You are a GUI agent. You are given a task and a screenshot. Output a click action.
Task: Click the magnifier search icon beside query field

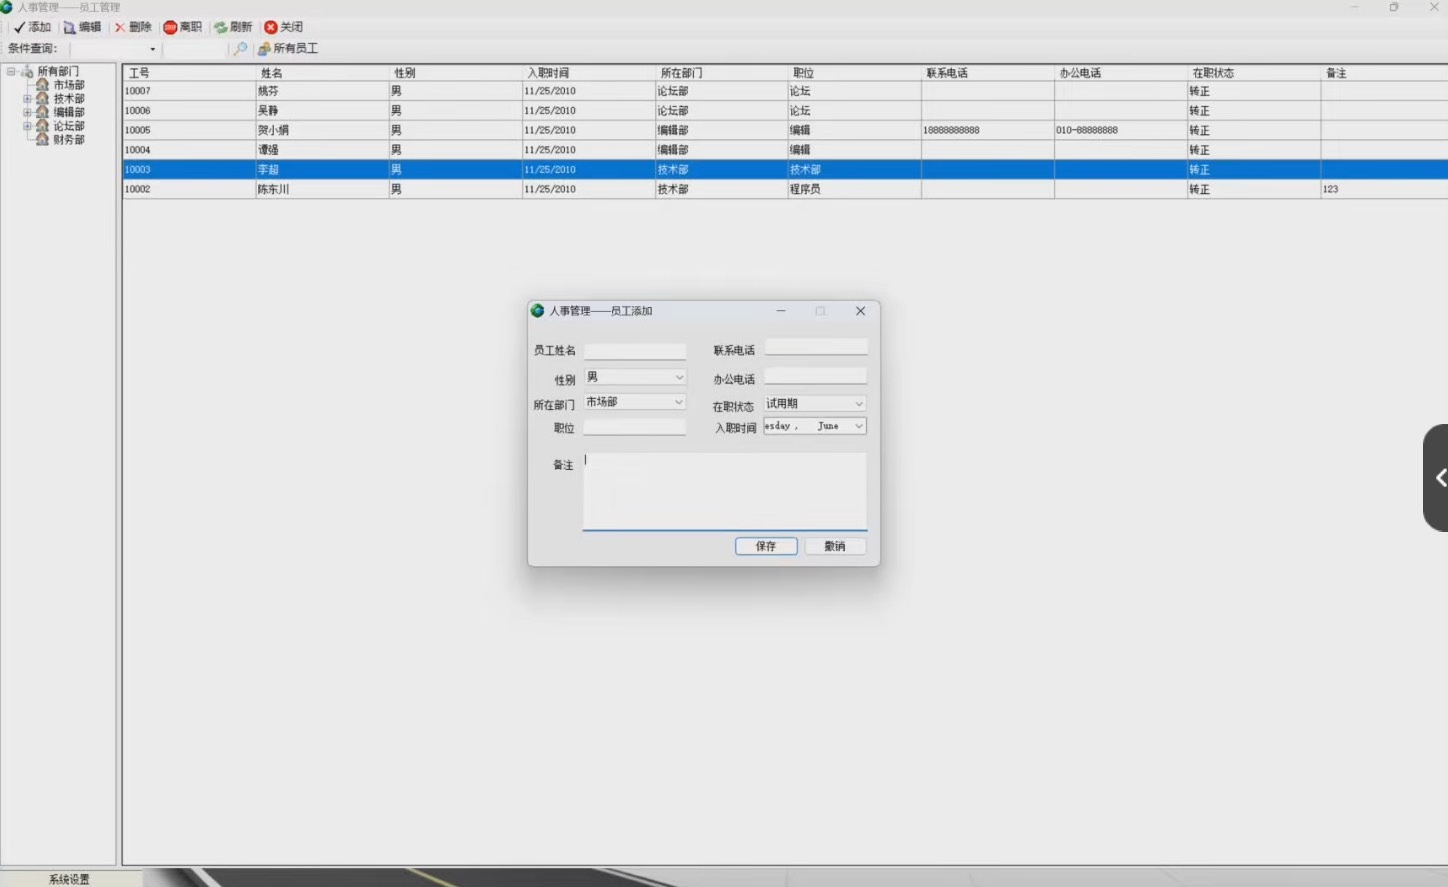point(240,48)
